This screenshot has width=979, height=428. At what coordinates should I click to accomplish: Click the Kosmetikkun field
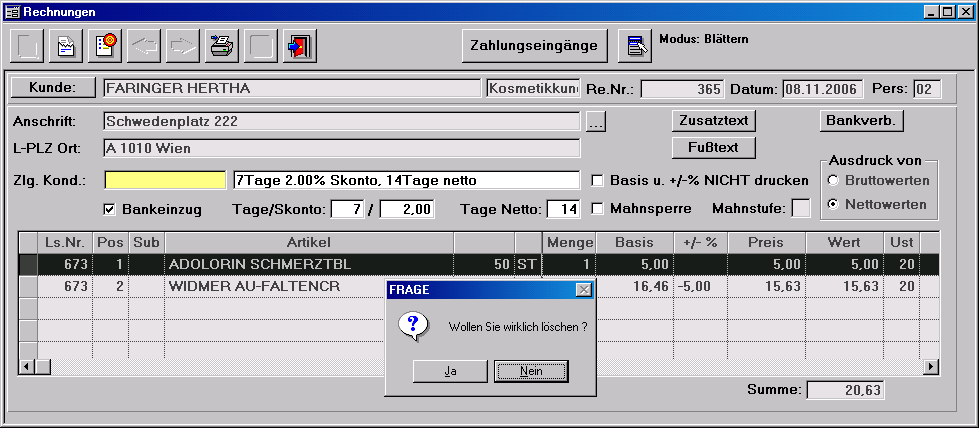click(533, 88)
